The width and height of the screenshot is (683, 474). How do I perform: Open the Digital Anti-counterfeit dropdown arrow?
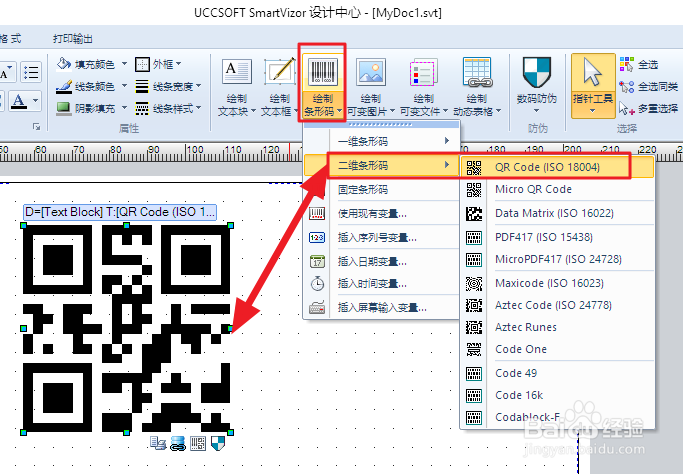[x=537, y=111]
